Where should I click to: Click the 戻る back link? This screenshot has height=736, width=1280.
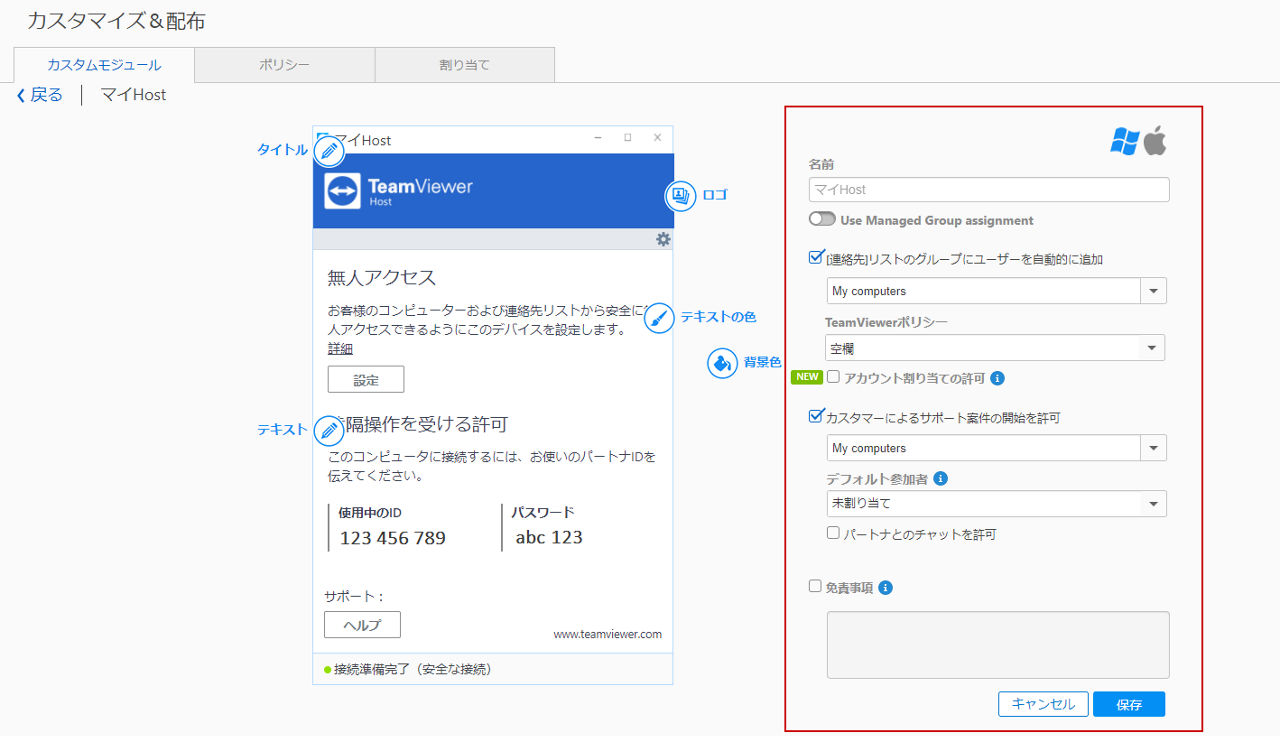click(x=40, y=95)
